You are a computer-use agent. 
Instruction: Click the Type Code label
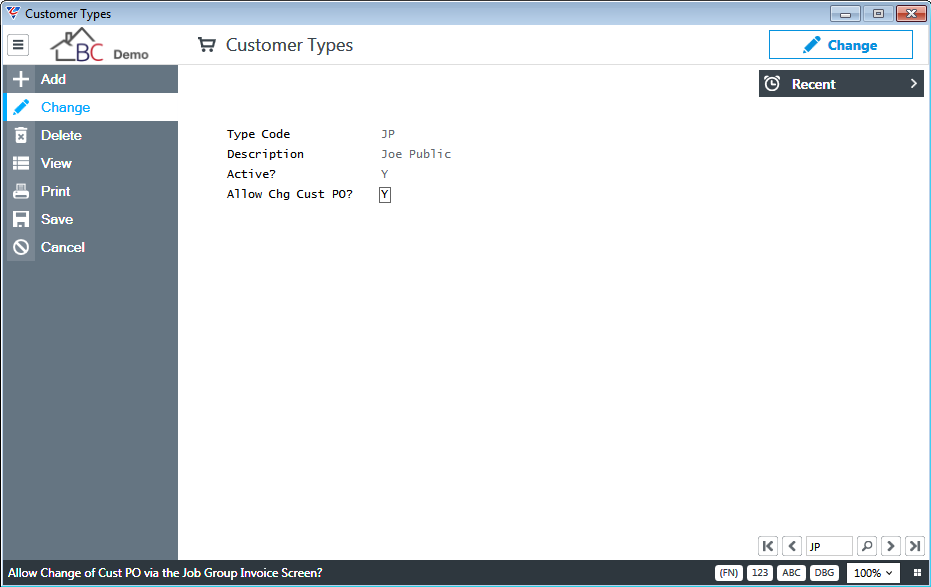pyautogui.click(x=258, y=134)
